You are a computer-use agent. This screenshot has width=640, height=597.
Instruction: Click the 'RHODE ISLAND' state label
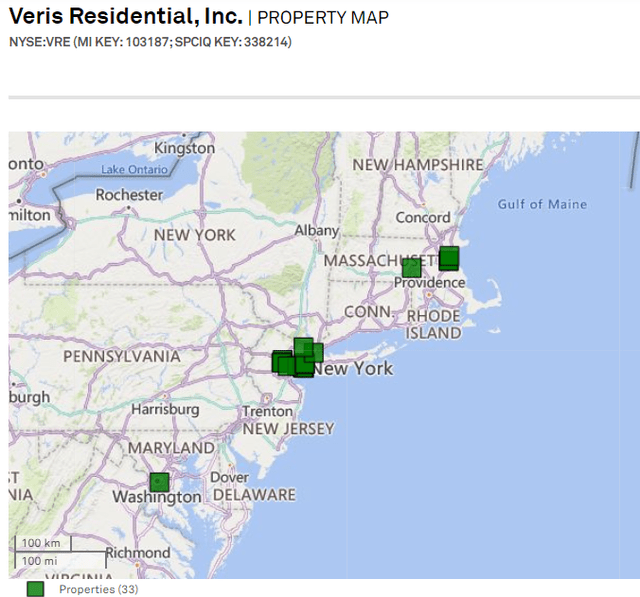point(433,324)
